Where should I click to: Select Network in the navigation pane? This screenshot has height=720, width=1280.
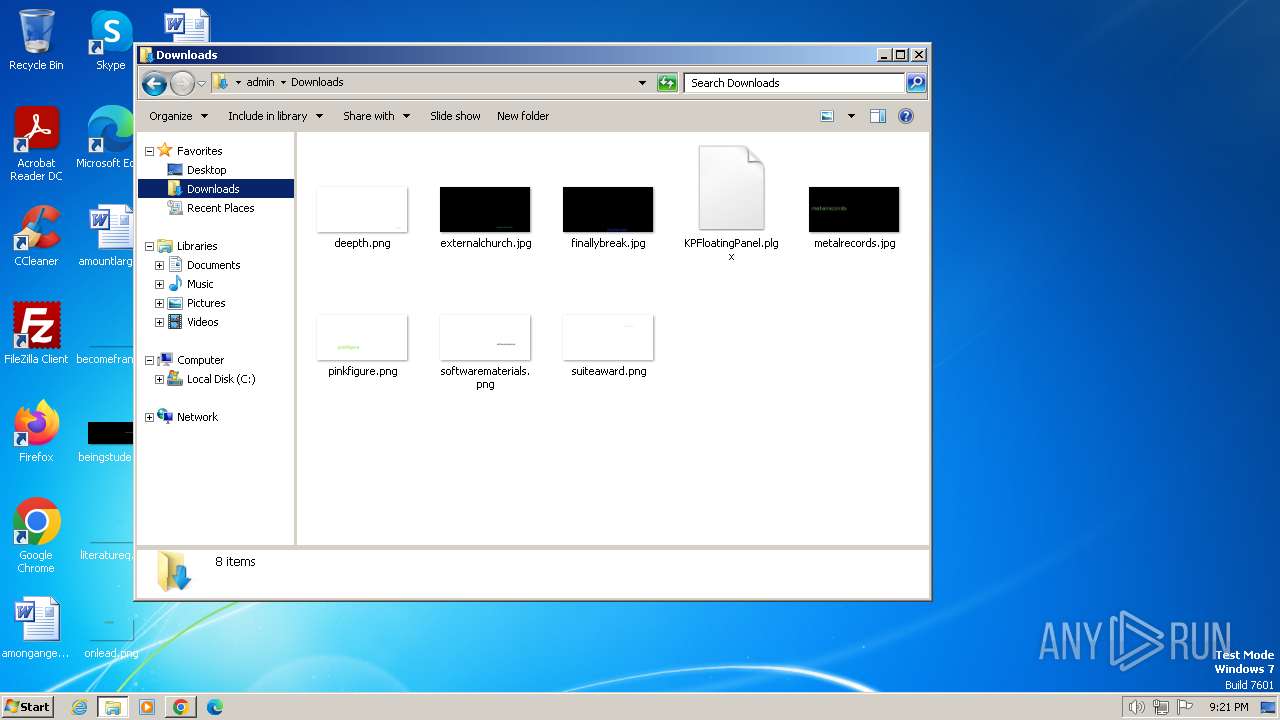click(197, 417)
